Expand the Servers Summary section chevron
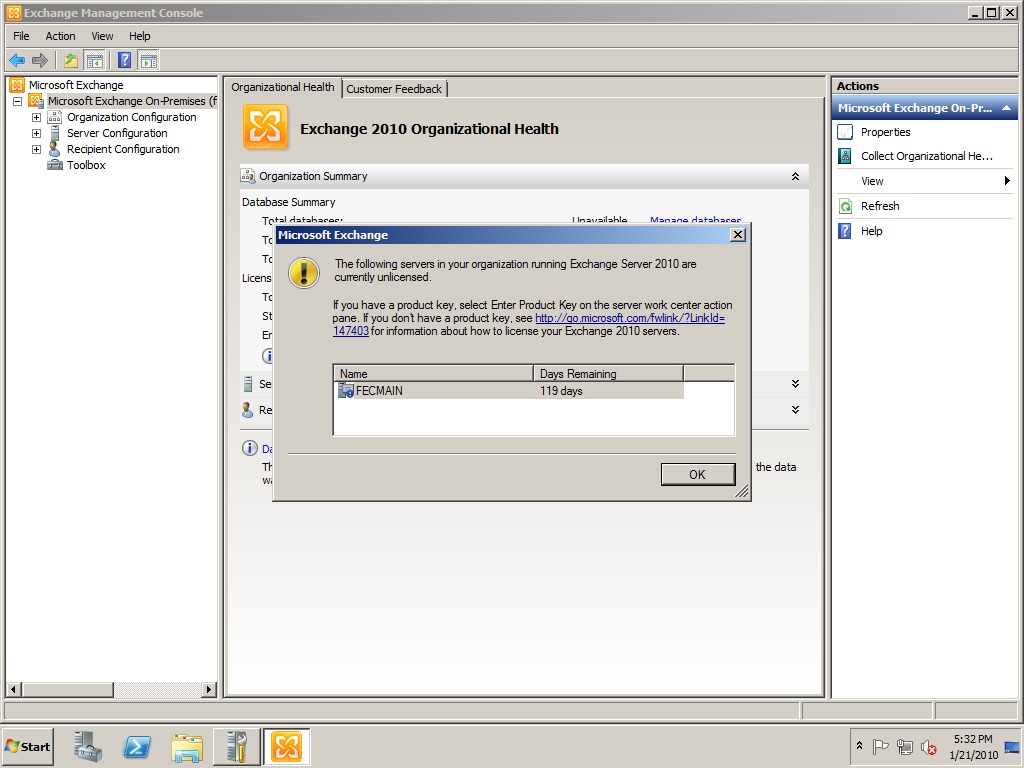Viewport: 1024px width, 768px height. (795, 384)
